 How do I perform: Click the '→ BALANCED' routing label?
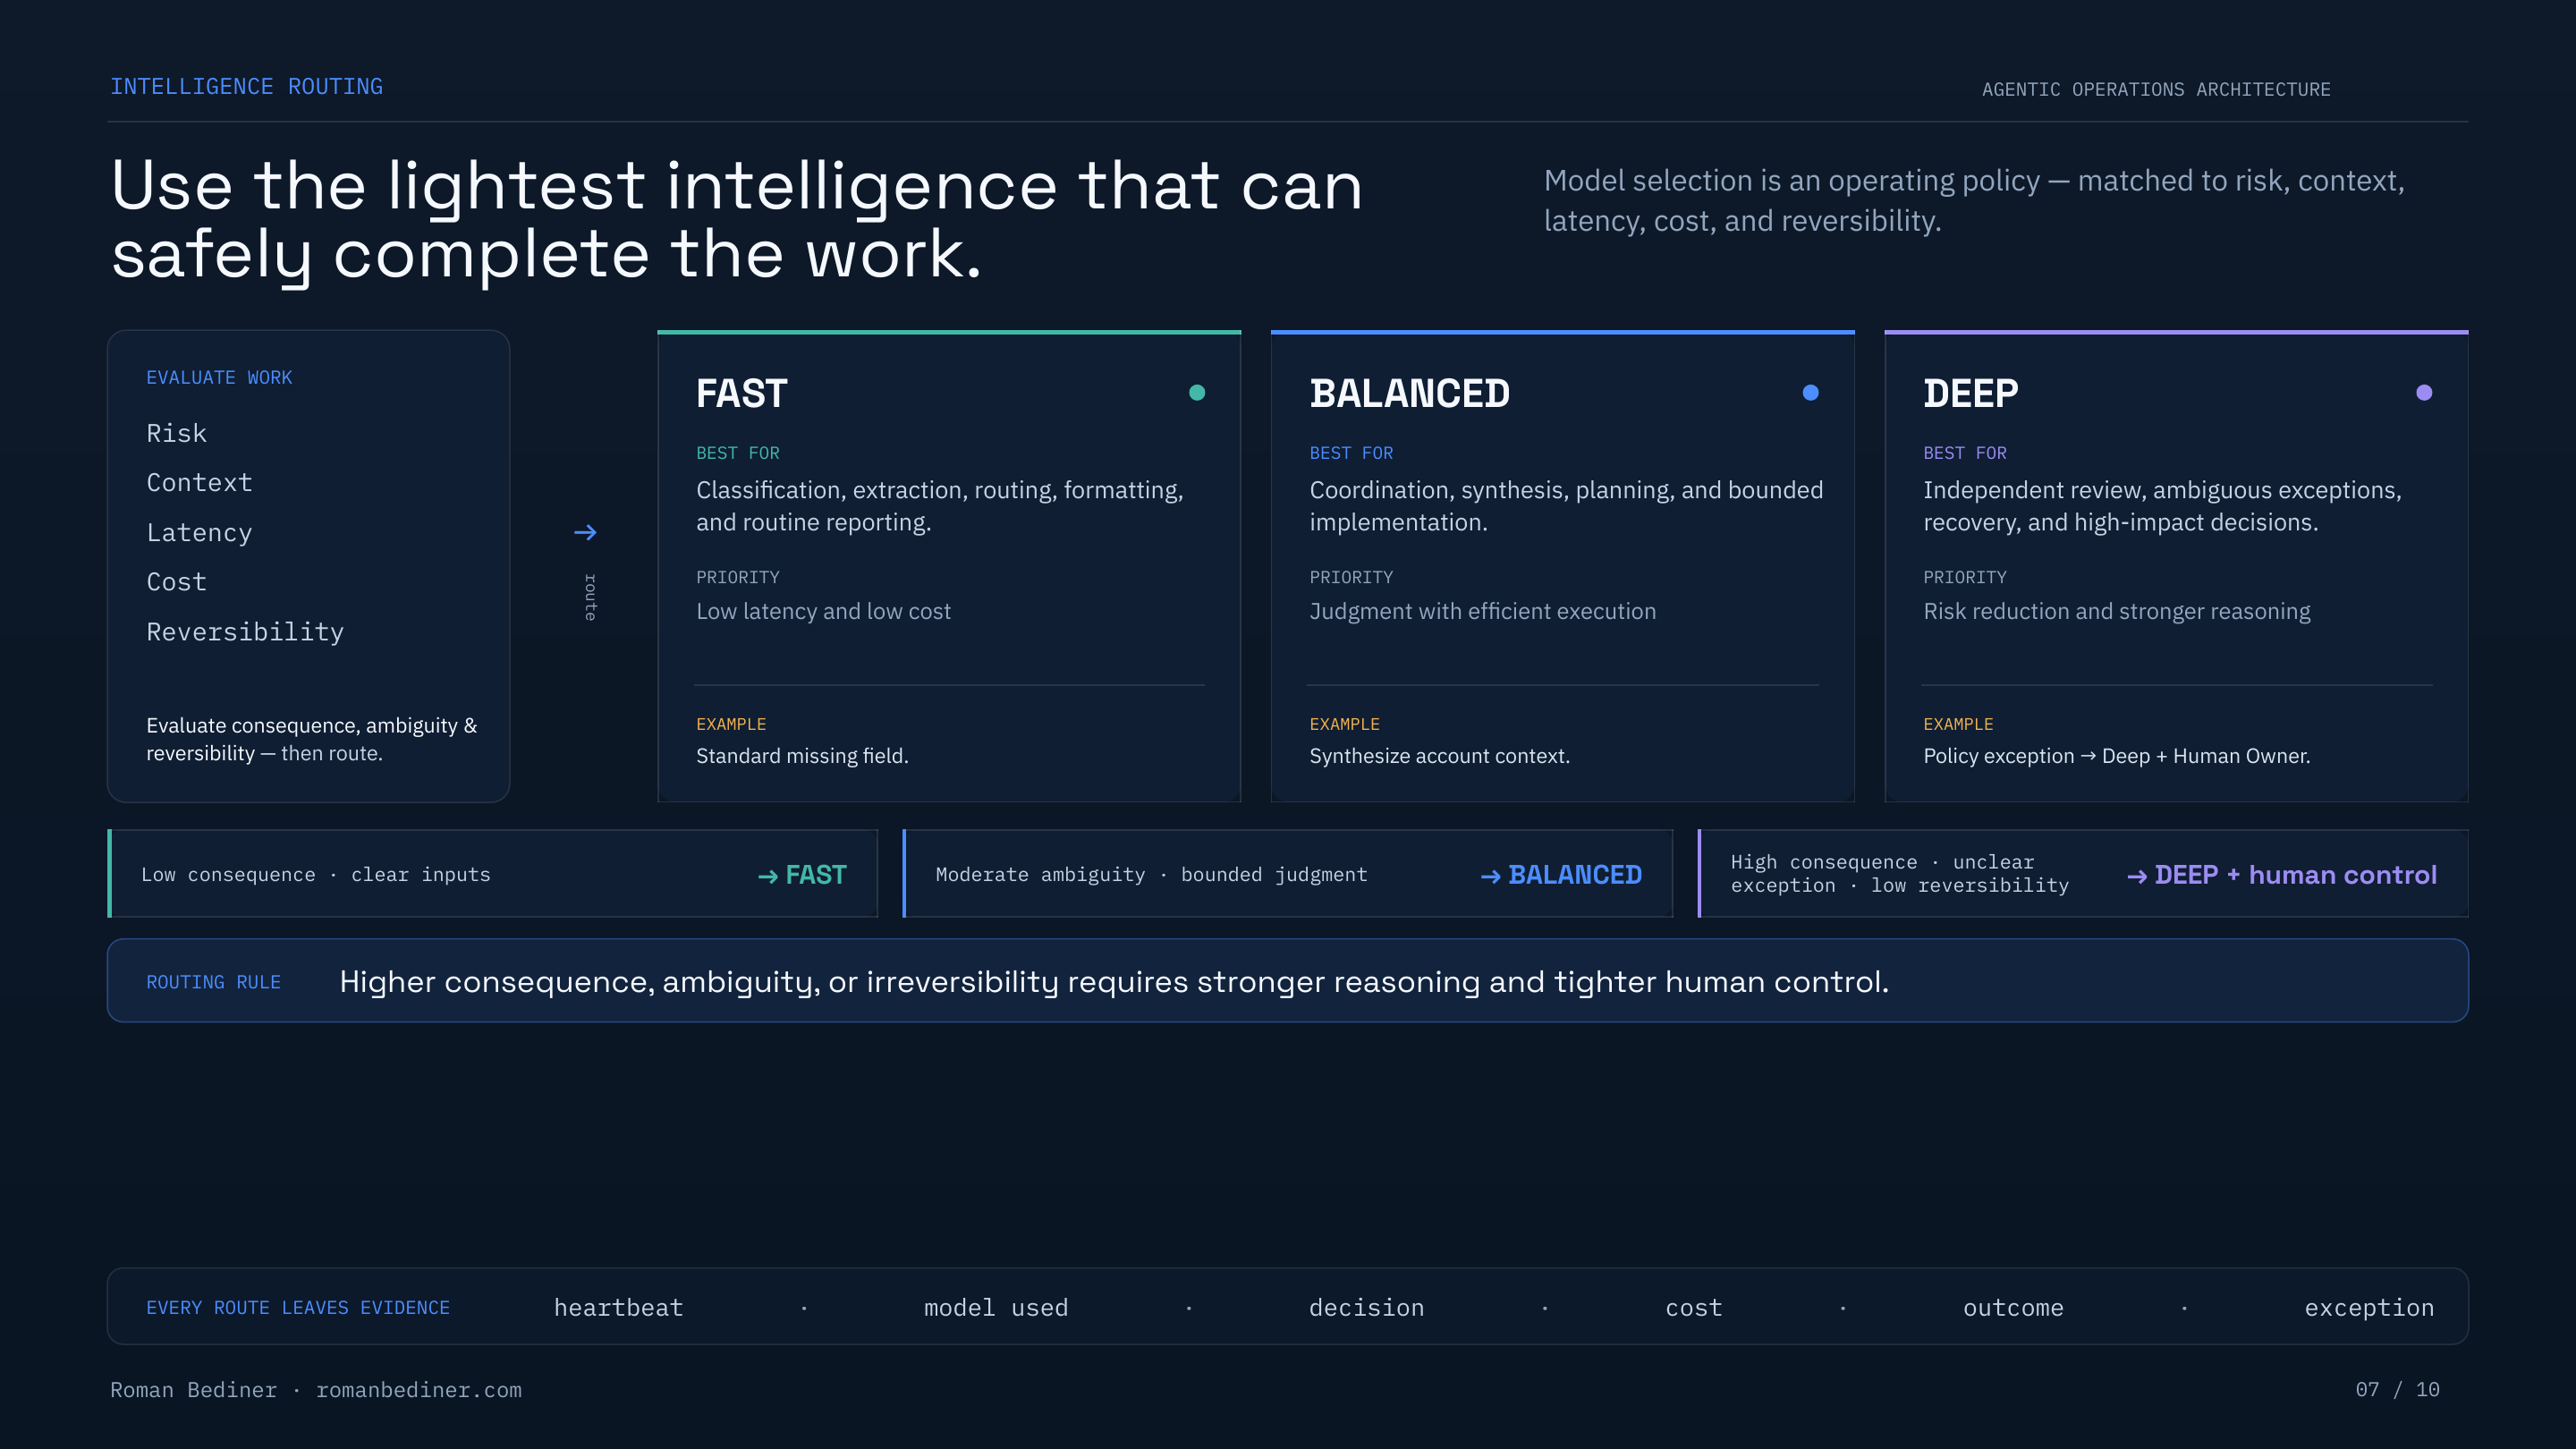point(1561,875)
